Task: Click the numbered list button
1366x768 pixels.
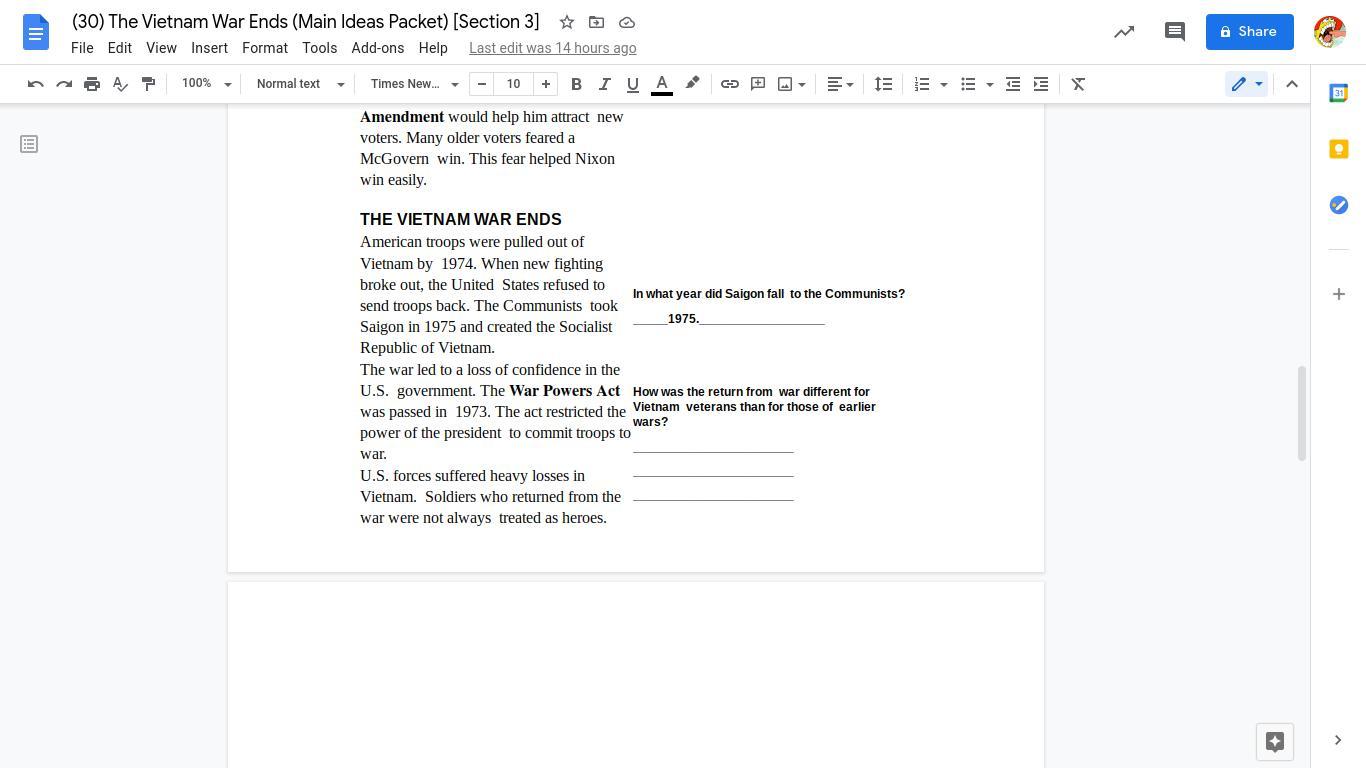Action: pyautogui.click(x=922, y=84)
